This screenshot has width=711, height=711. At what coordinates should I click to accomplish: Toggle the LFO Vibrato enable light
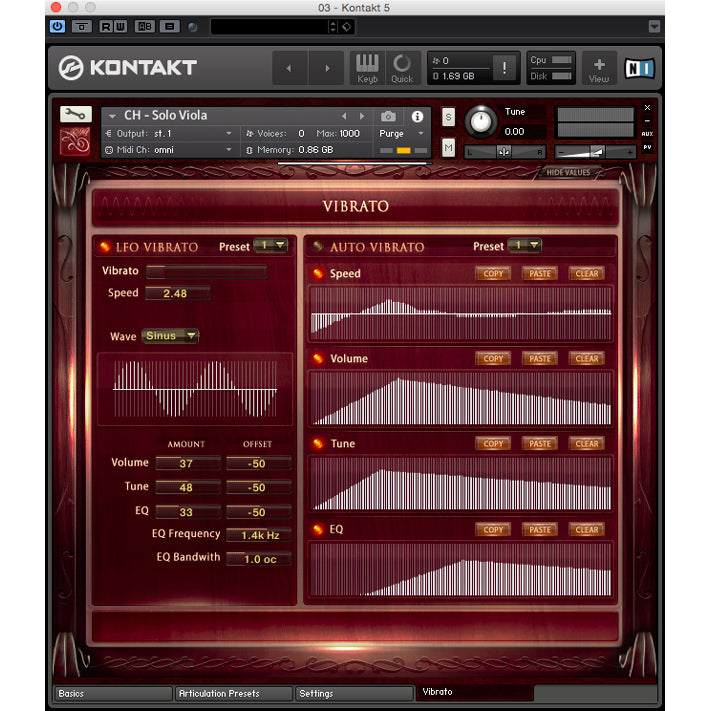point(104,247)
